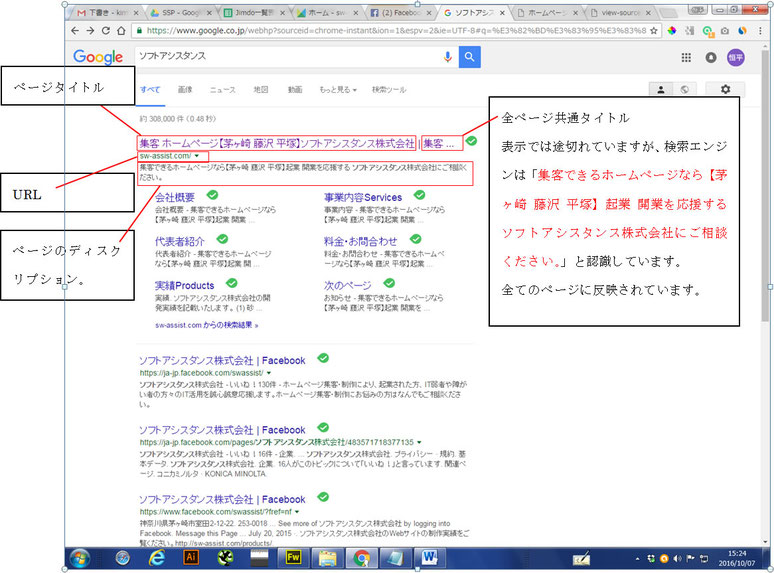
Task: Open Safari compass icon in taskbar
Action: pos(122,558)
